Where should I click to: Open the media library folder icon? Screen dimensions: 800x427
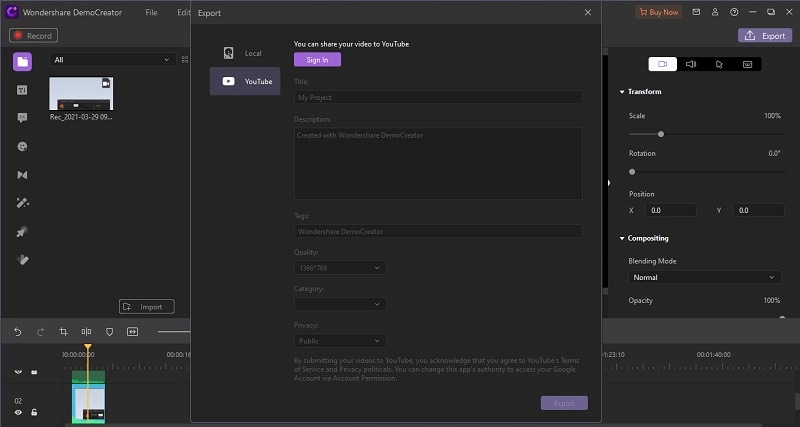pyautogui.click(x=22, y=62)
